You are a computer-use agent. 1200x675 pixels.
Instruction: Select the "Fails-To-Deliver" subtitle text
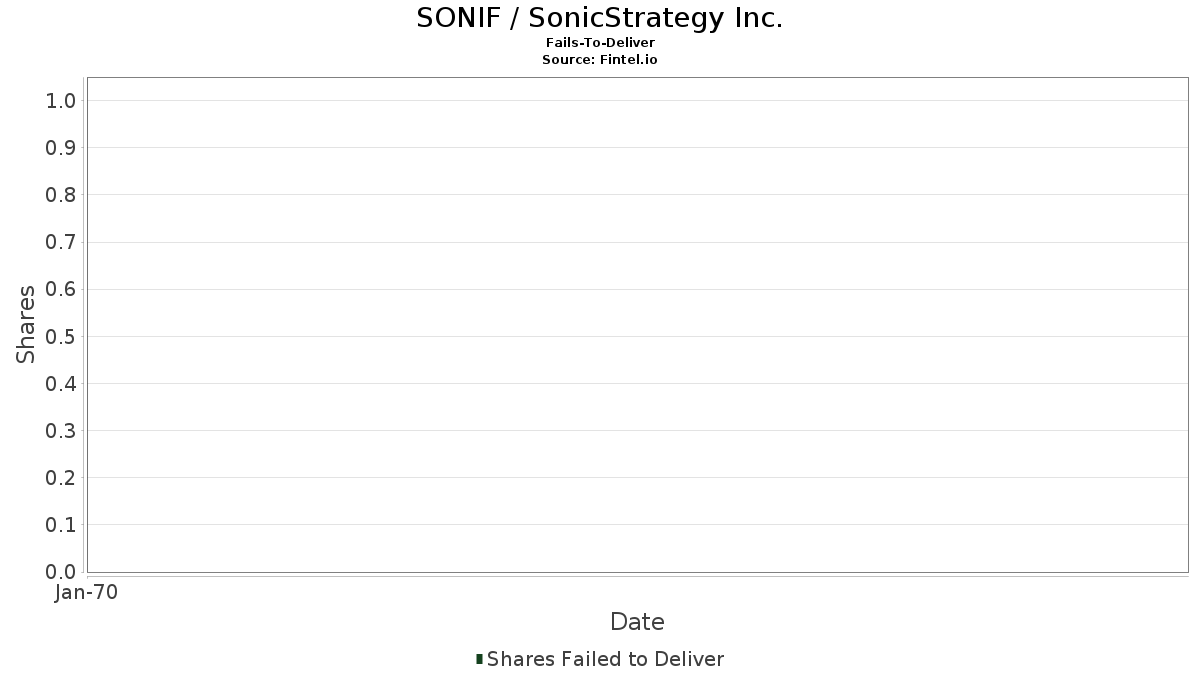[x=600, y=43]
